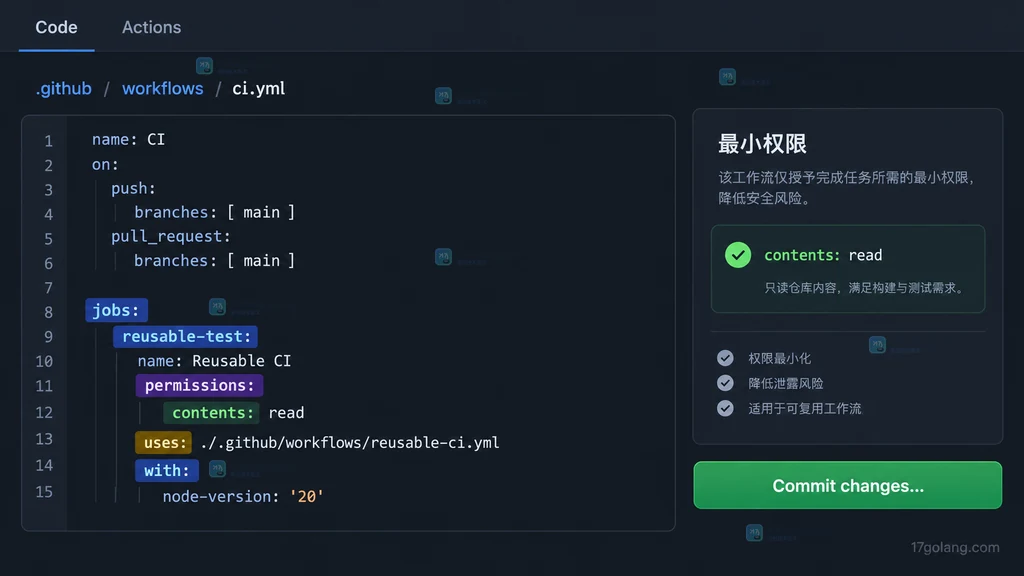1024x576 pixels.
Task: Click the permissions: highlighted key
Action: [x=199, y=385]
